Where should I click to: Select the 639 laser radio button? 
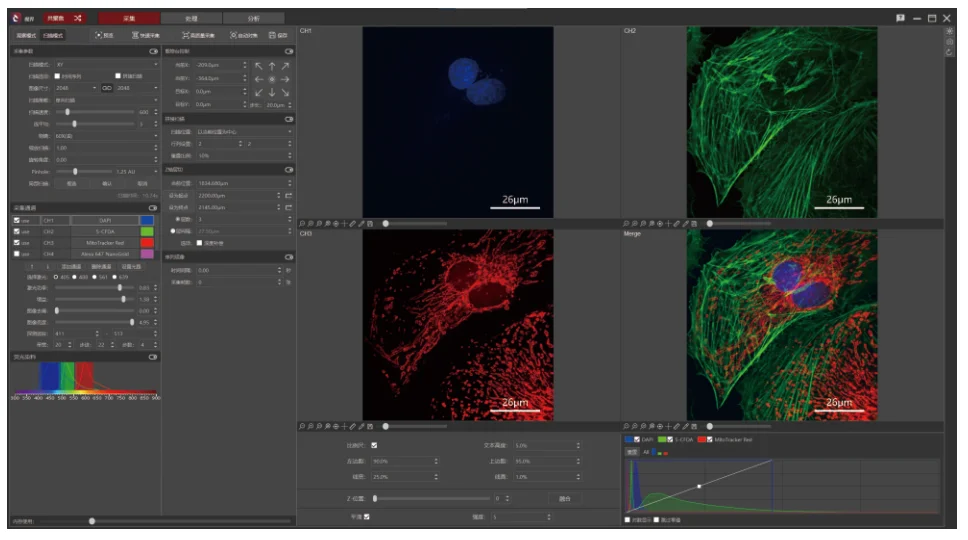tap(115, 277)
